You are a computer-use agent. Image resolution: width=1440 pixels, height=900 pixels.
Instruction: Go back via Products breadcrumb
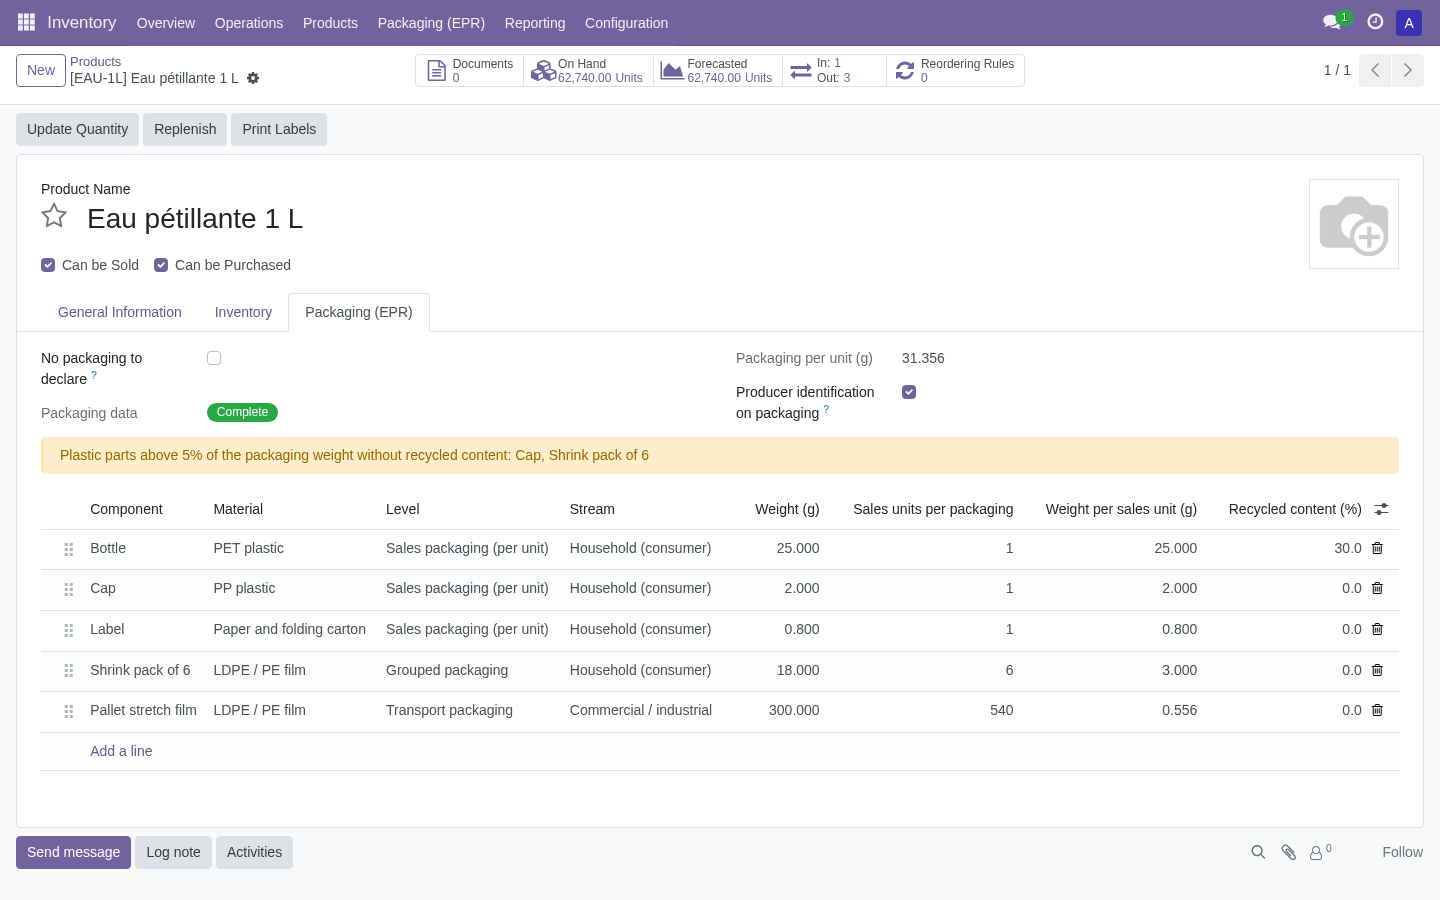[x=95, y=62]
